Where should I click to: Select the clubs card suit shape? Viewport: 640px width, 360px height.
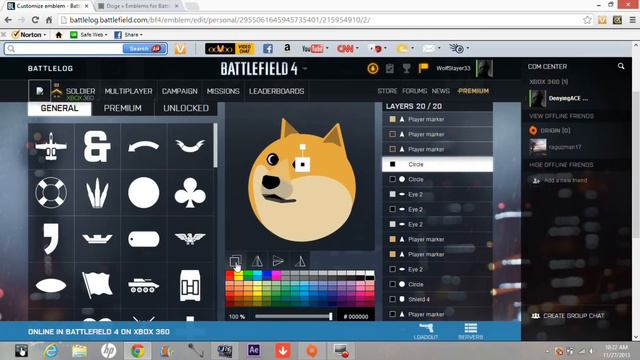[x=190, y=193]
